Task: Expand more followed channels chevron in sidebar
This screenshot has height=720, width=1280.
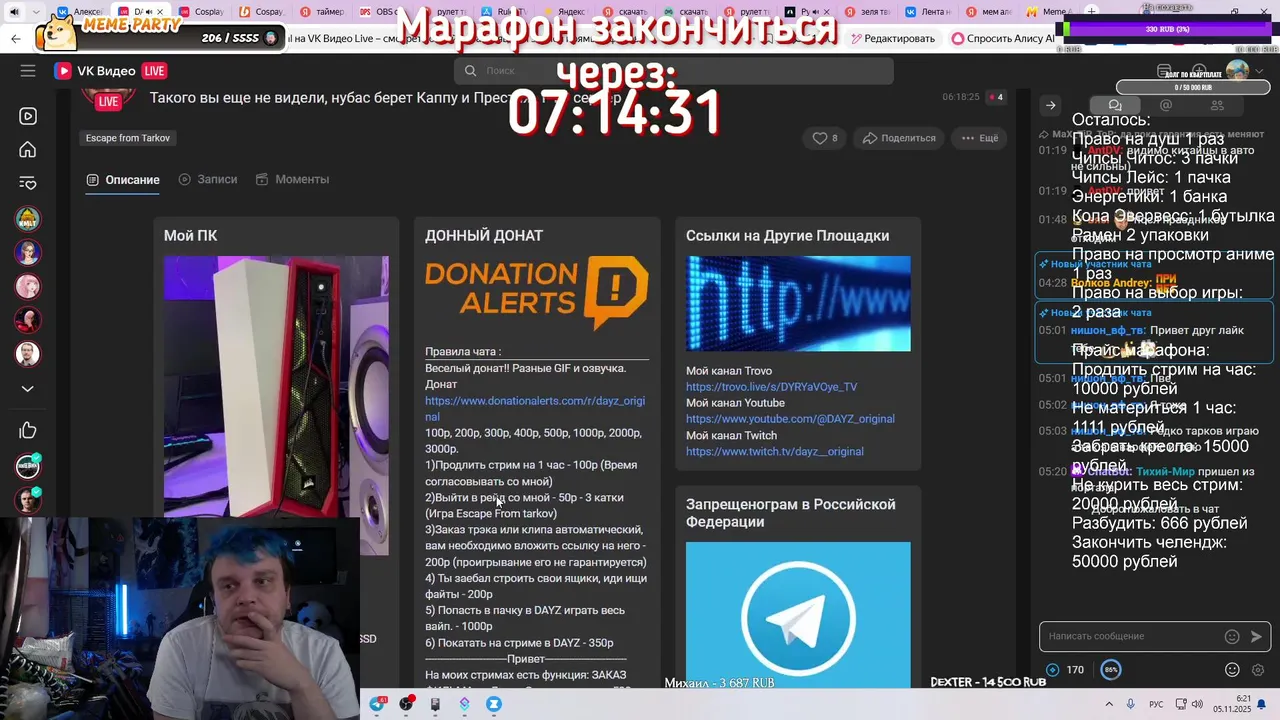Action: tap(28, 389)
